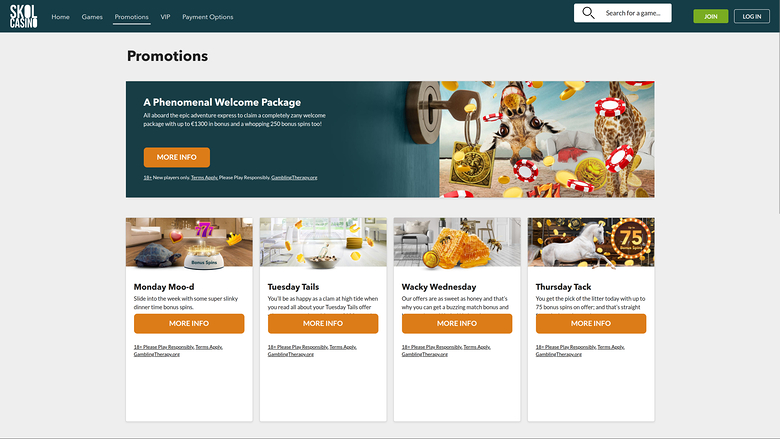
Task: Select the Wacky Wednesday honeycomb image
Action: (x=457, y=243)
